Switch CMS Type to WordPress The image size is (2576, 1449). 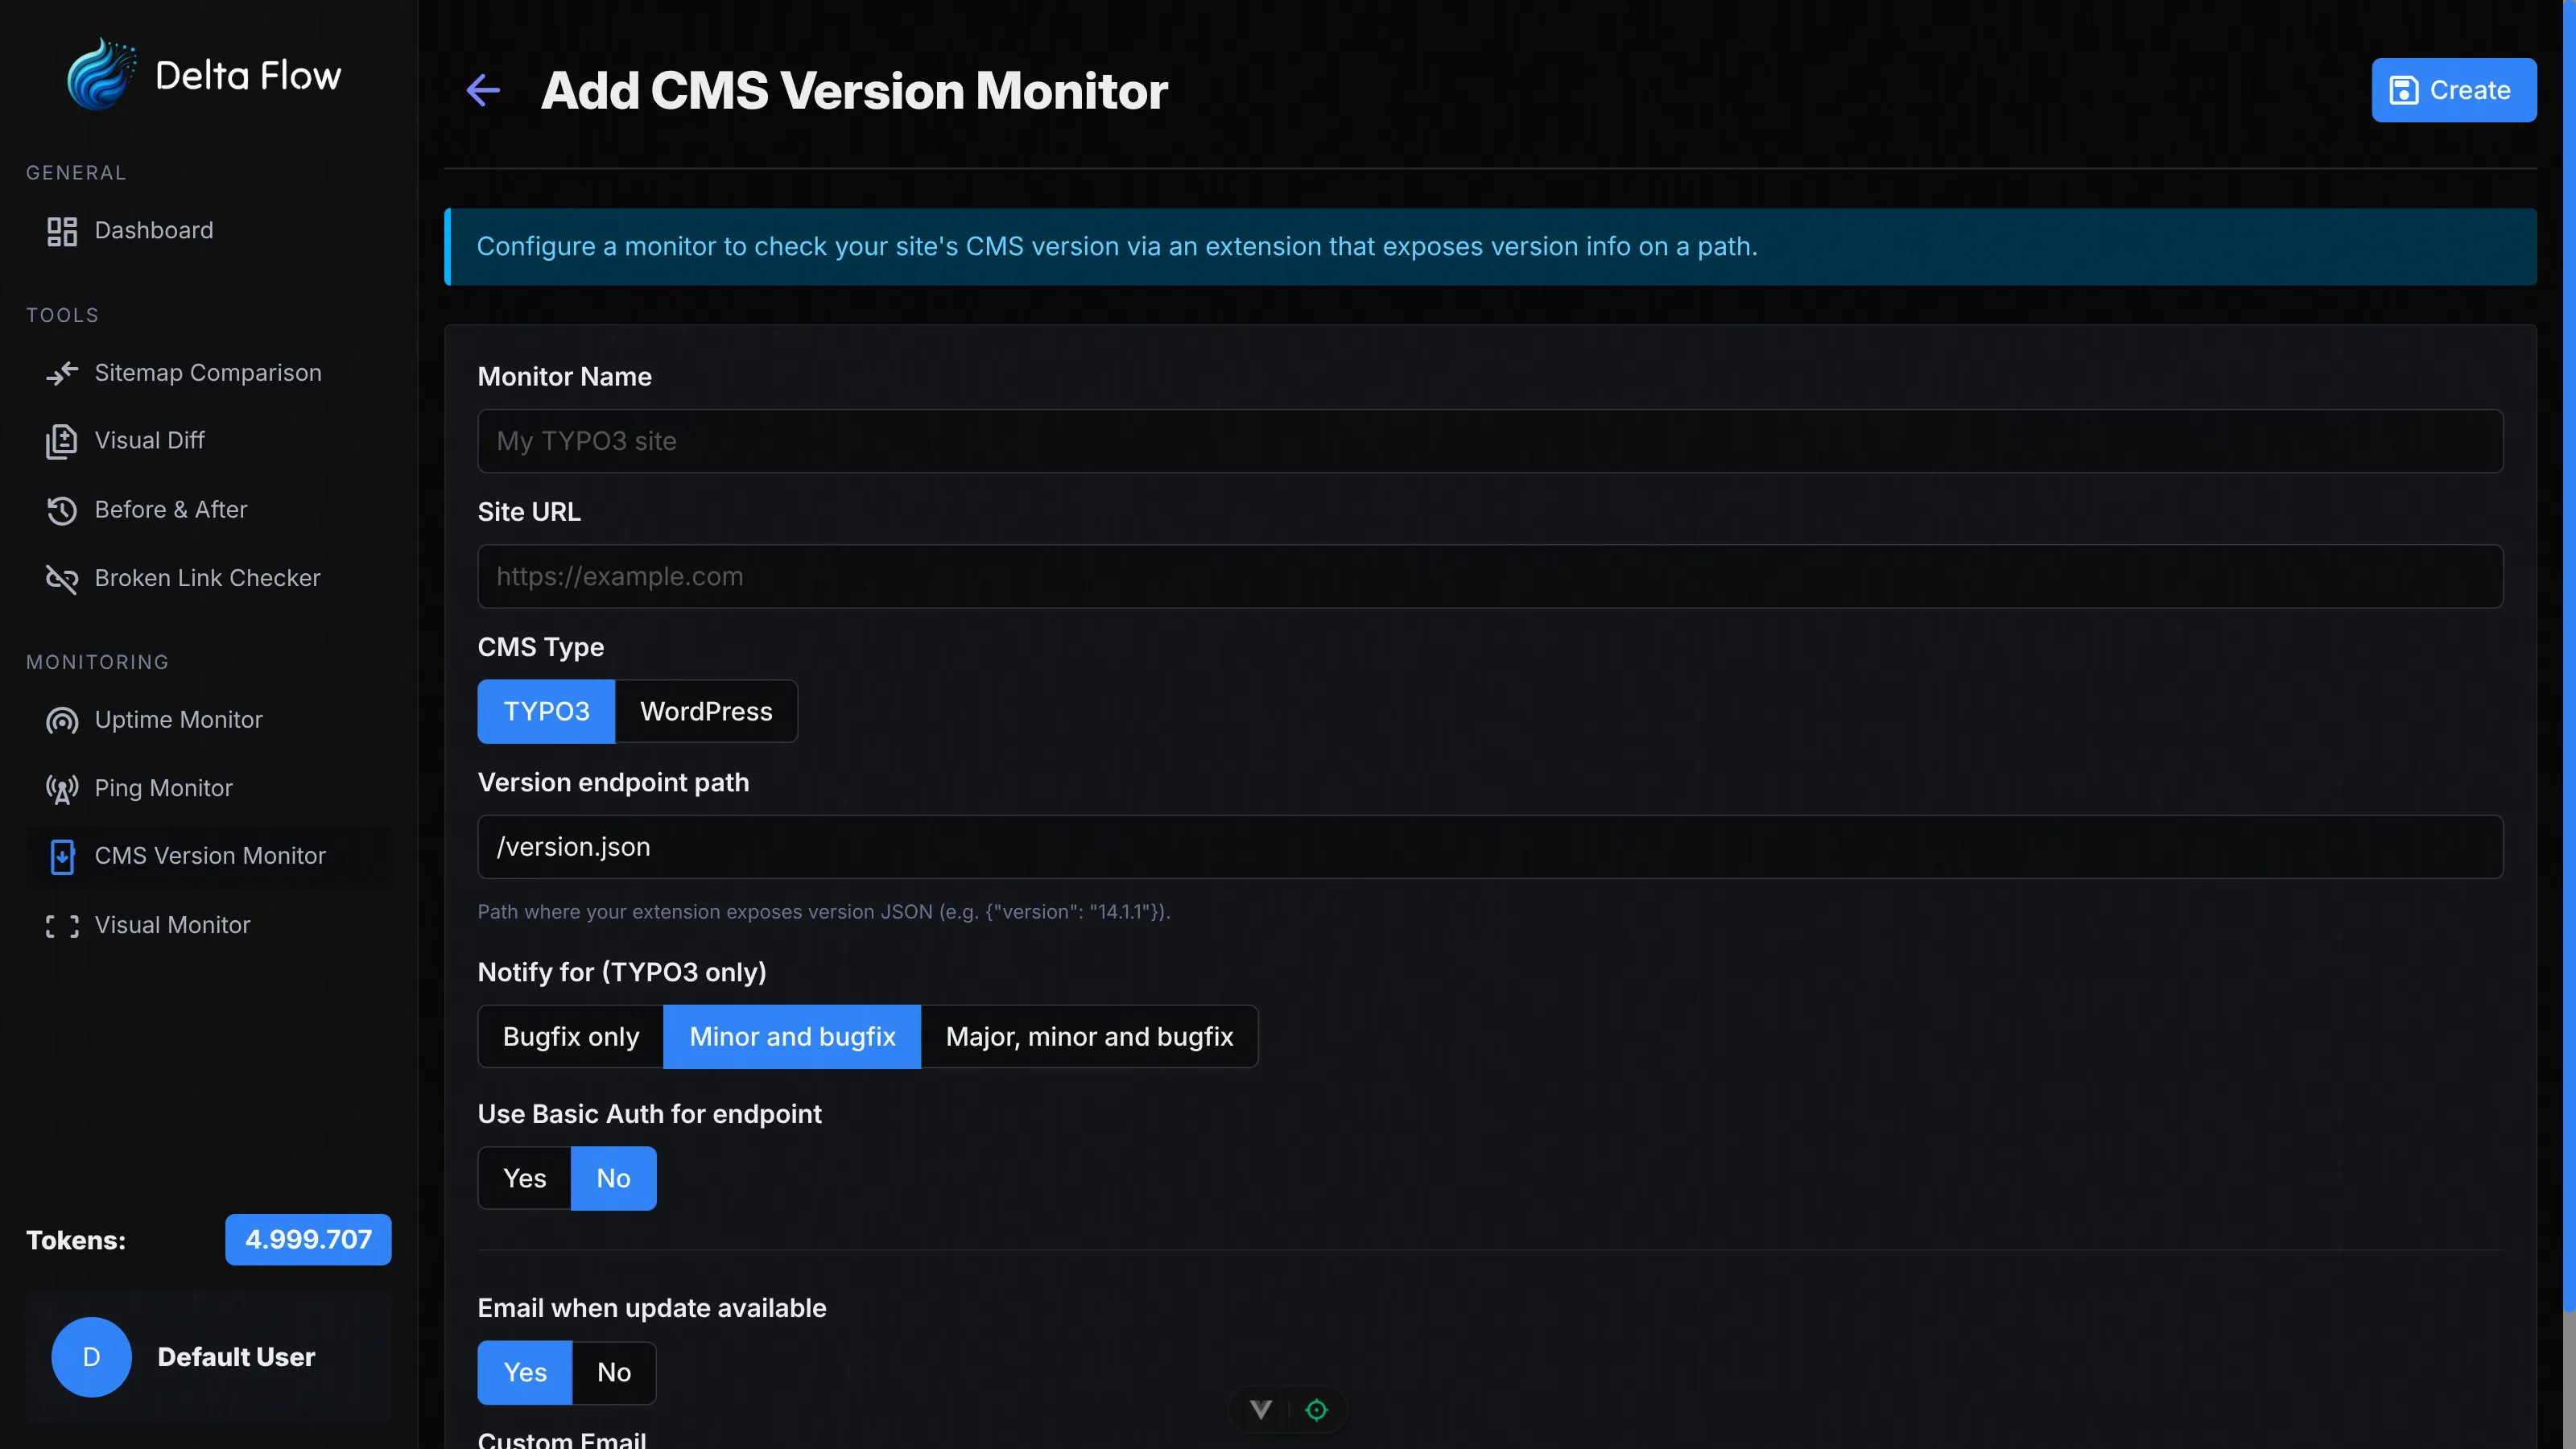(706, 711)
